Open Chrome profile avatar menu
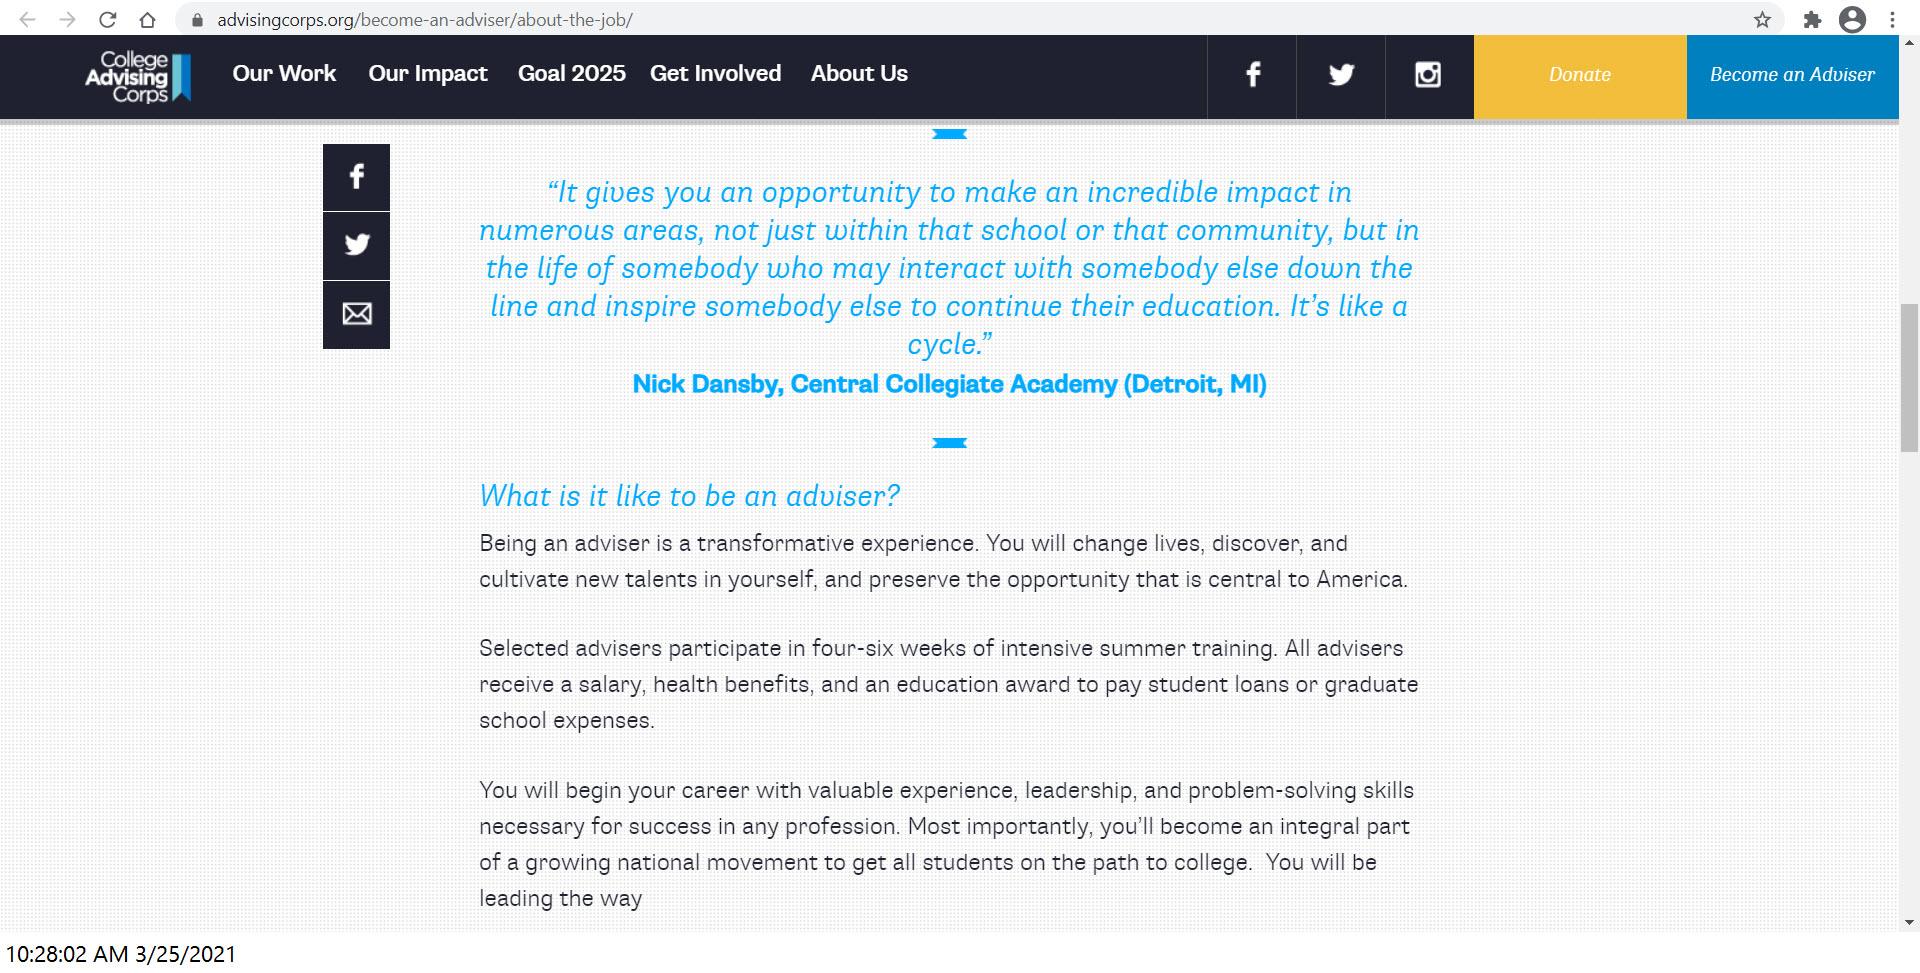Viewport: 1920px width, 973px height. (1852, 20)
